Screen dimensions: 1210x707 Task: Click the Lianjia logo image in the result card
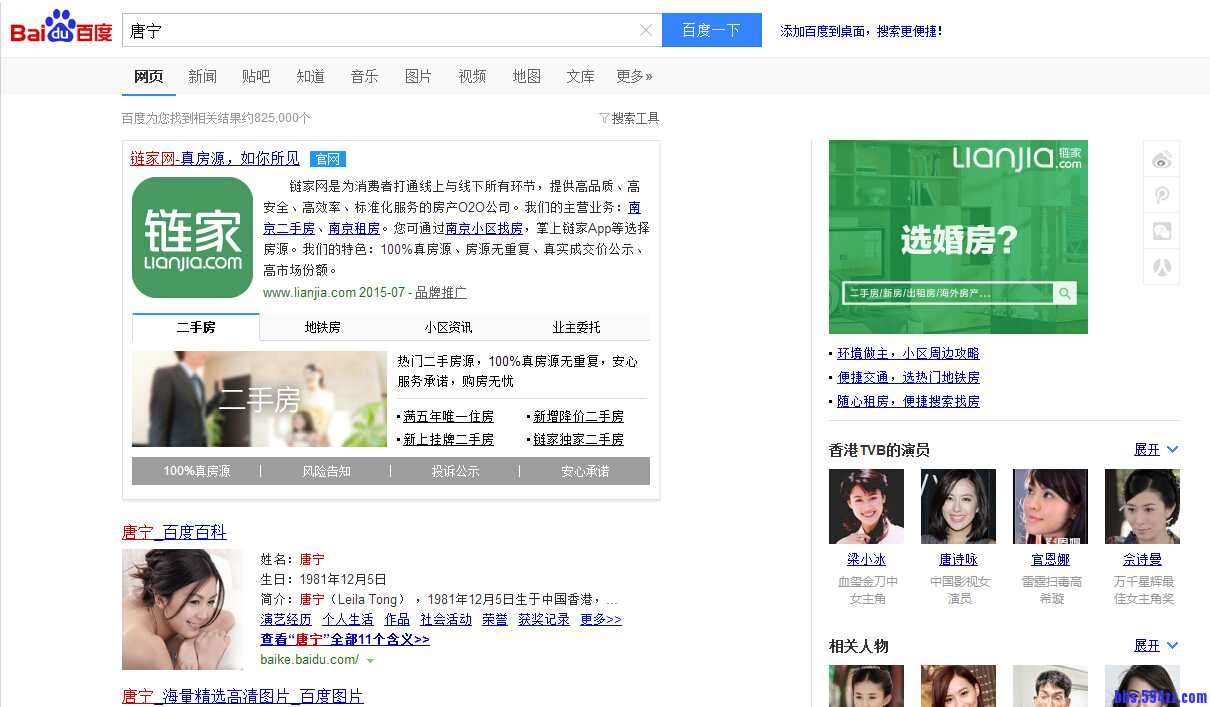click(x=193, y=236)
